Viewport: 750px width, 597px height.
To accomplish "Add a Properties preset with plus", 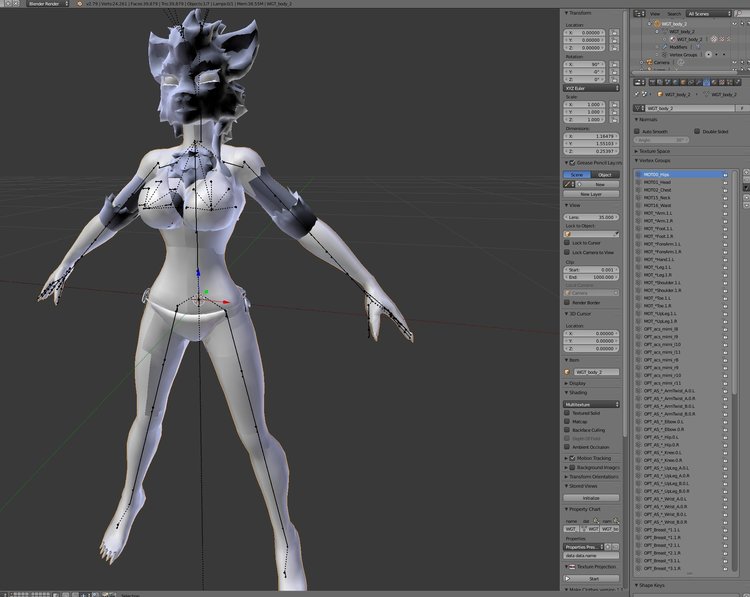I will click(608, 547).
